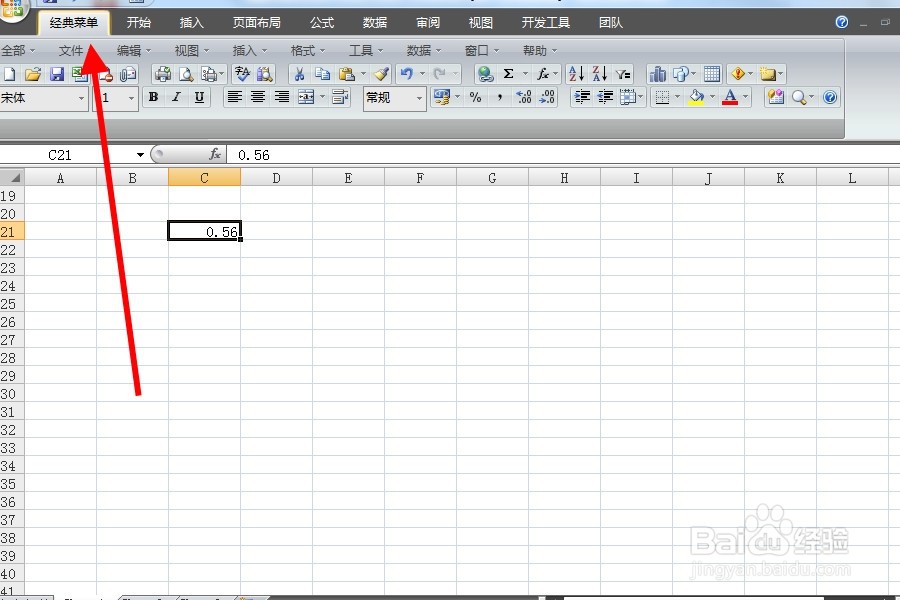Insert a chart with the column chart icon
Viewport: 900px width, 600px height.
[657, 74]
